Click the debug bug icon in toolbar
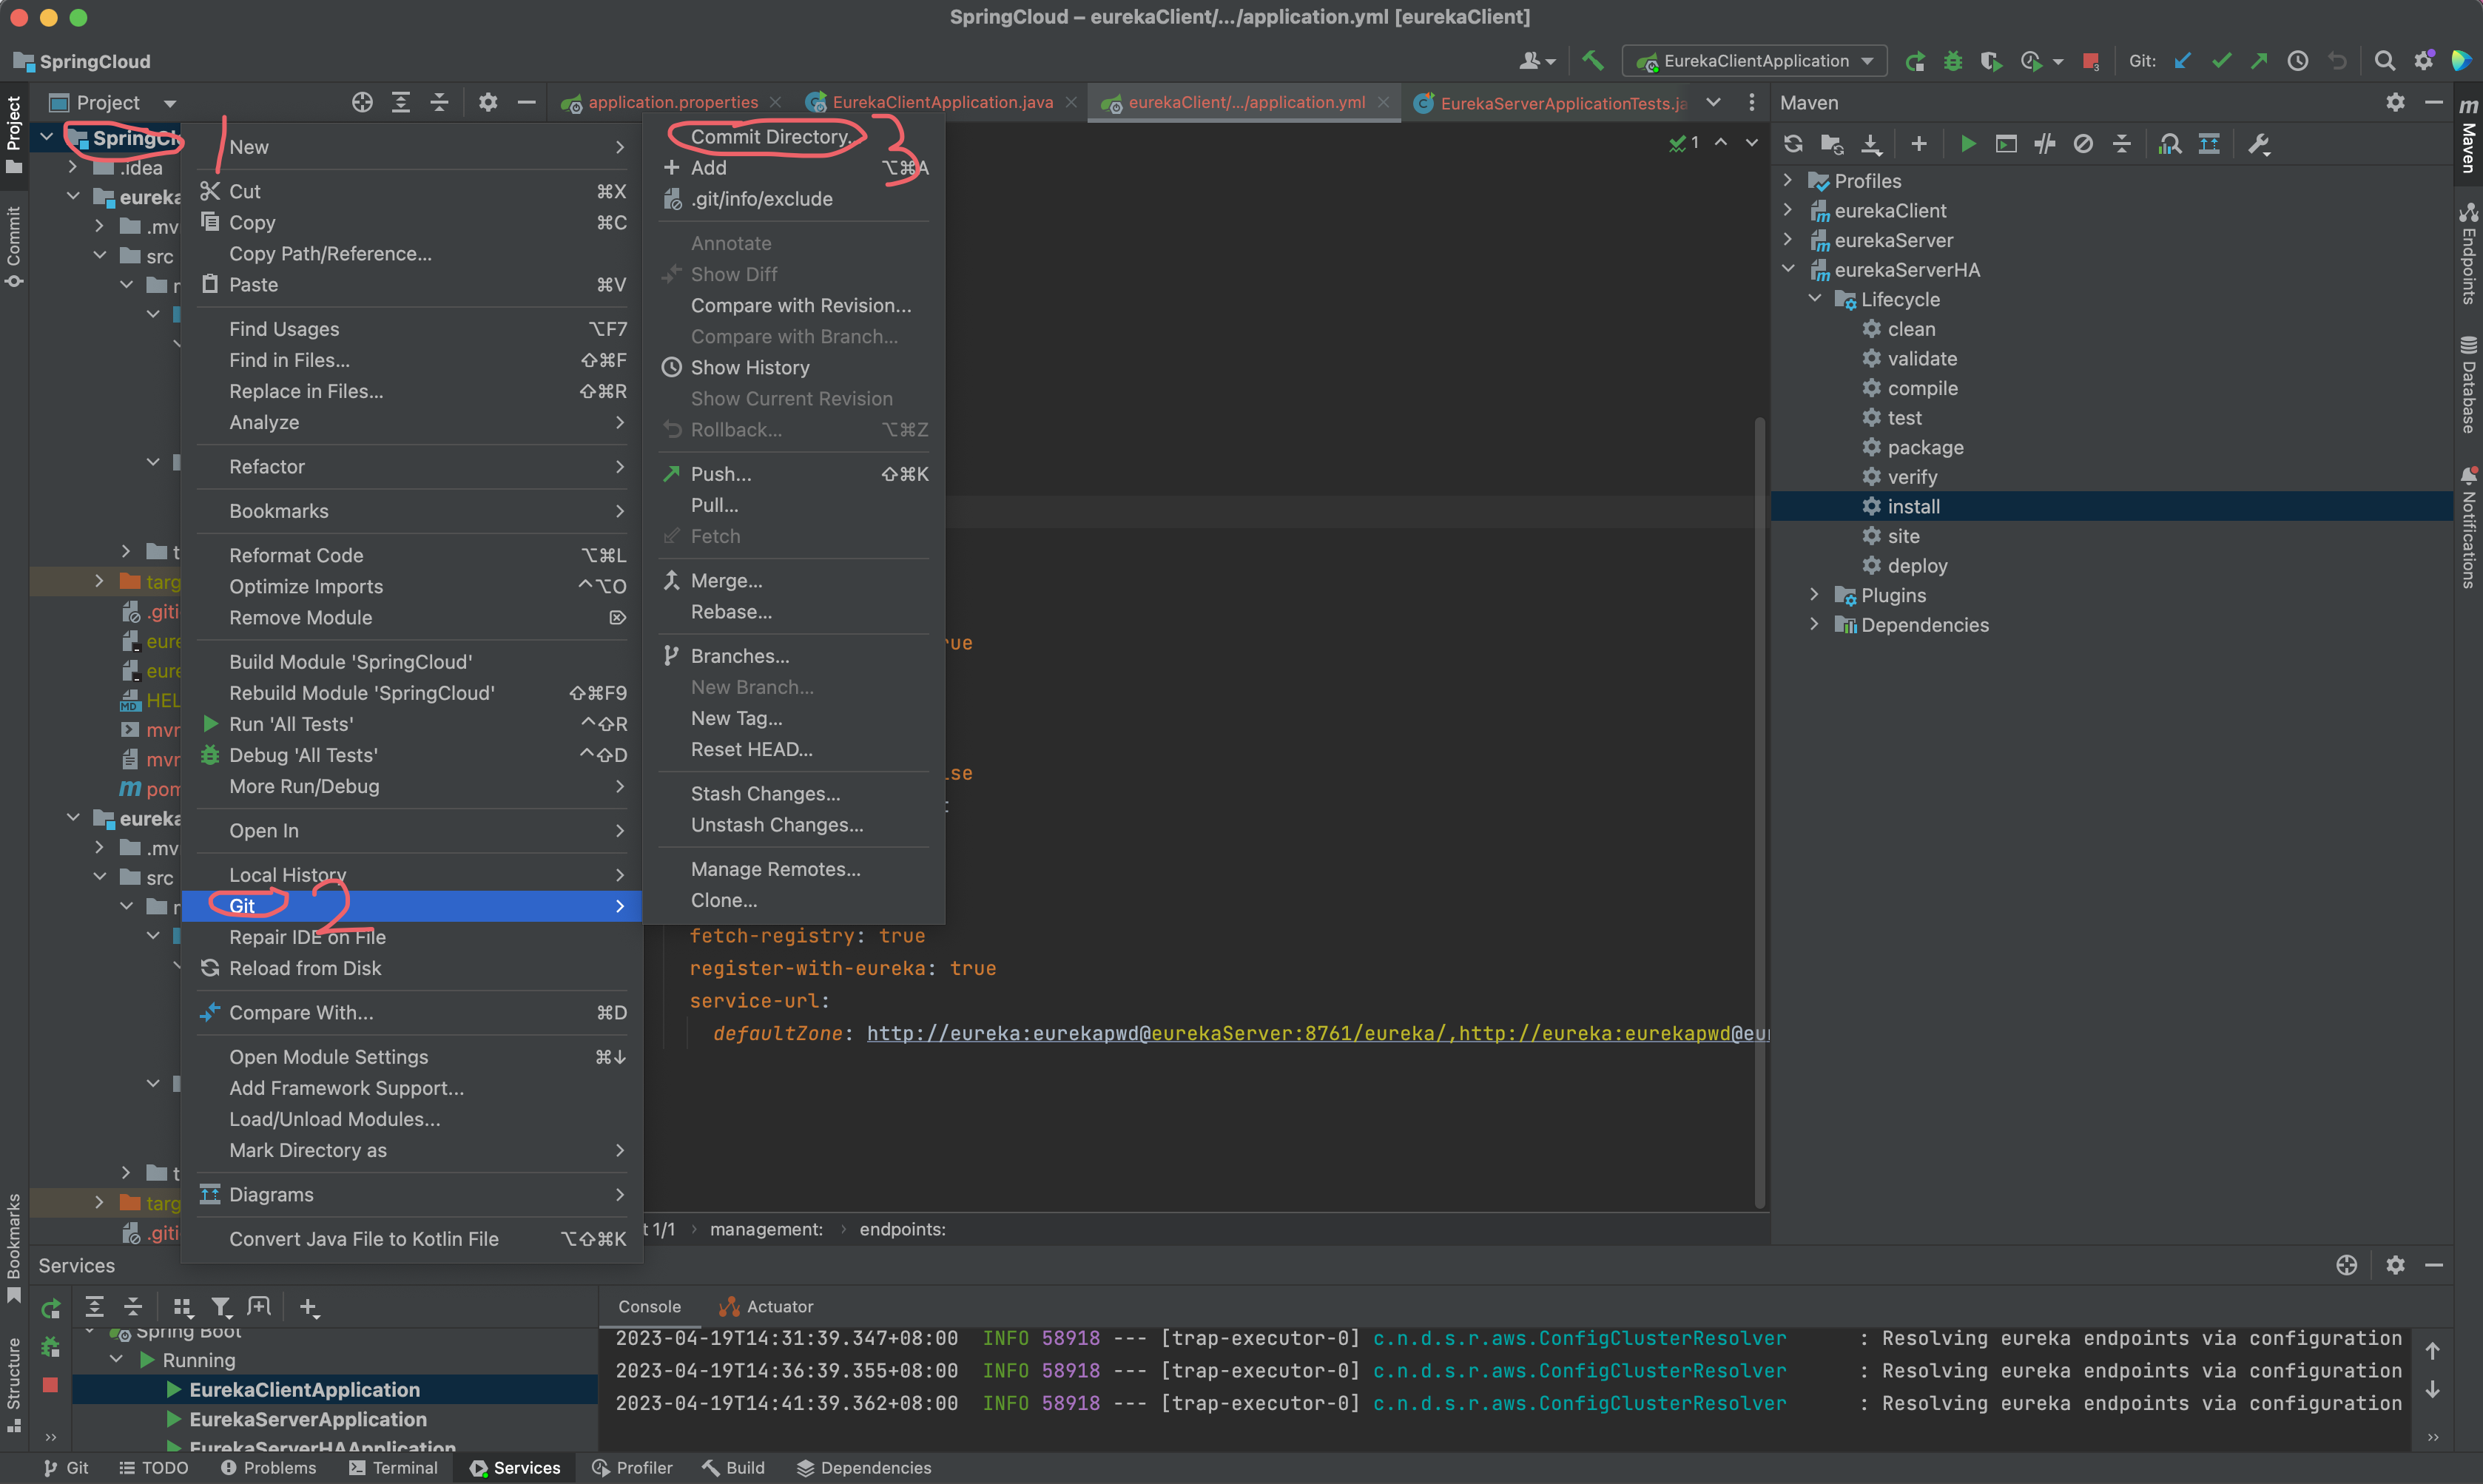Viewport: 2483px width, 1484px height. click(1952, 61)
